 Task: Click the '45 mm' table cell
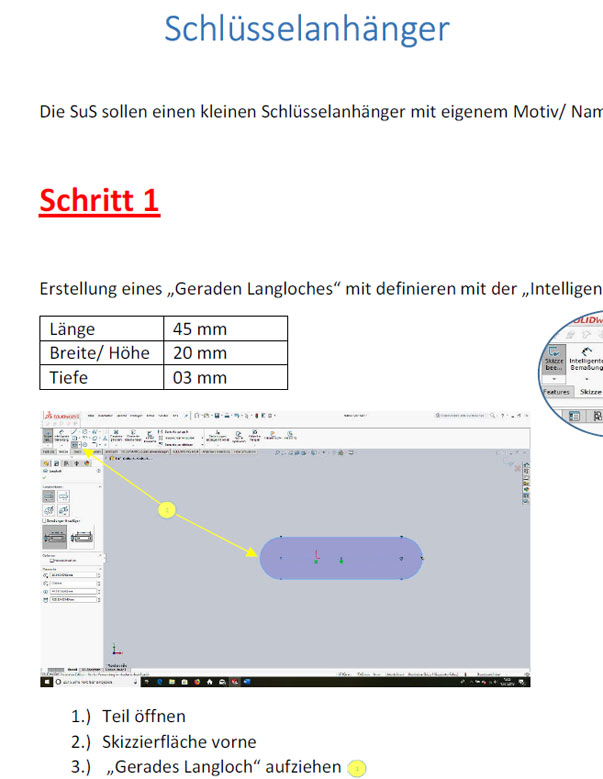click(x=226, y=328)
